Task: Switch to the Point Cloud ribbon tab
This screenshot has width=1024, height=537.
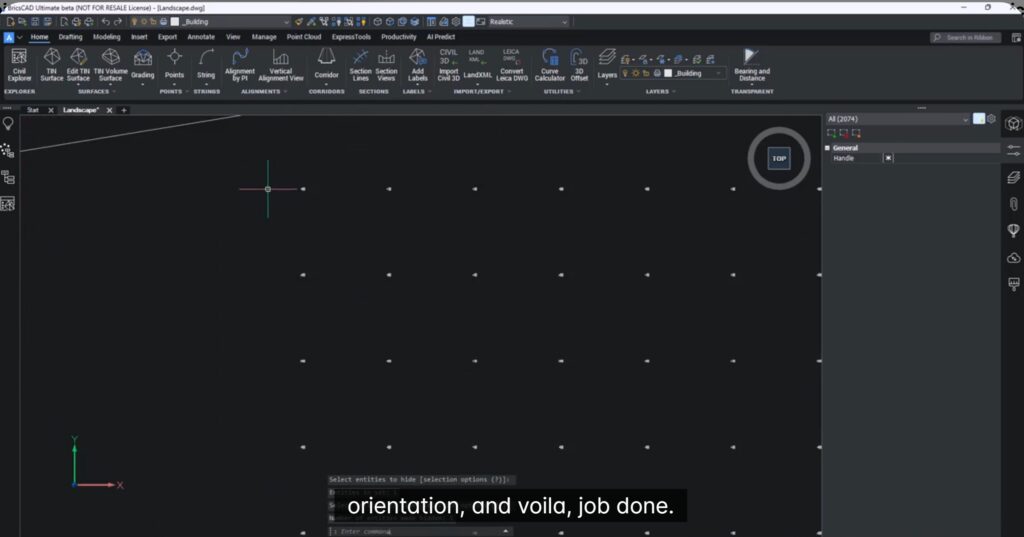Action: (304, 37)
